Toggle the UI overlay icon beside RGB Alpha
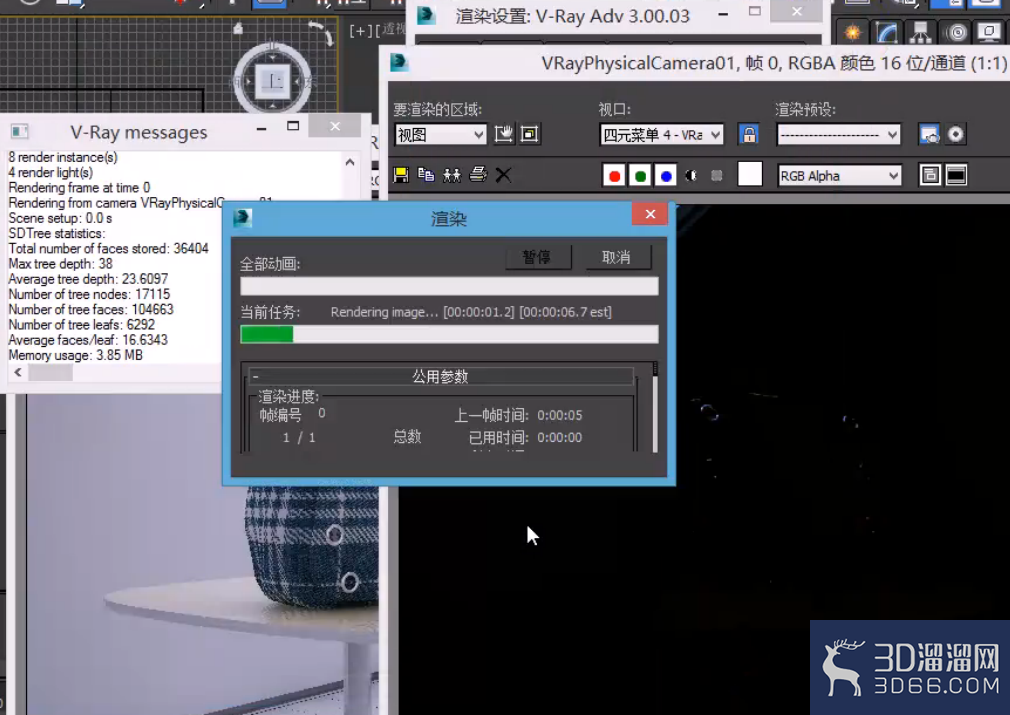The width and height of the screenshot is (1010, 715). click(929, 175)
